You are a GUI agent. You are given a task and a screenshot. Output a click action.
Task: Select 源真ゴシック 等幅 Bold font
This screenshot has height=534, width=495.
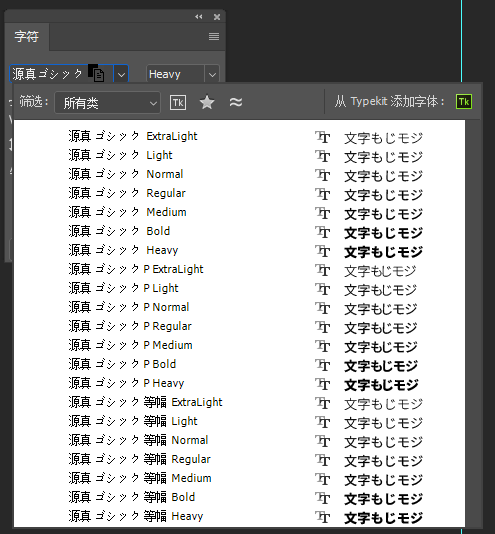click(x=239, y=498)
